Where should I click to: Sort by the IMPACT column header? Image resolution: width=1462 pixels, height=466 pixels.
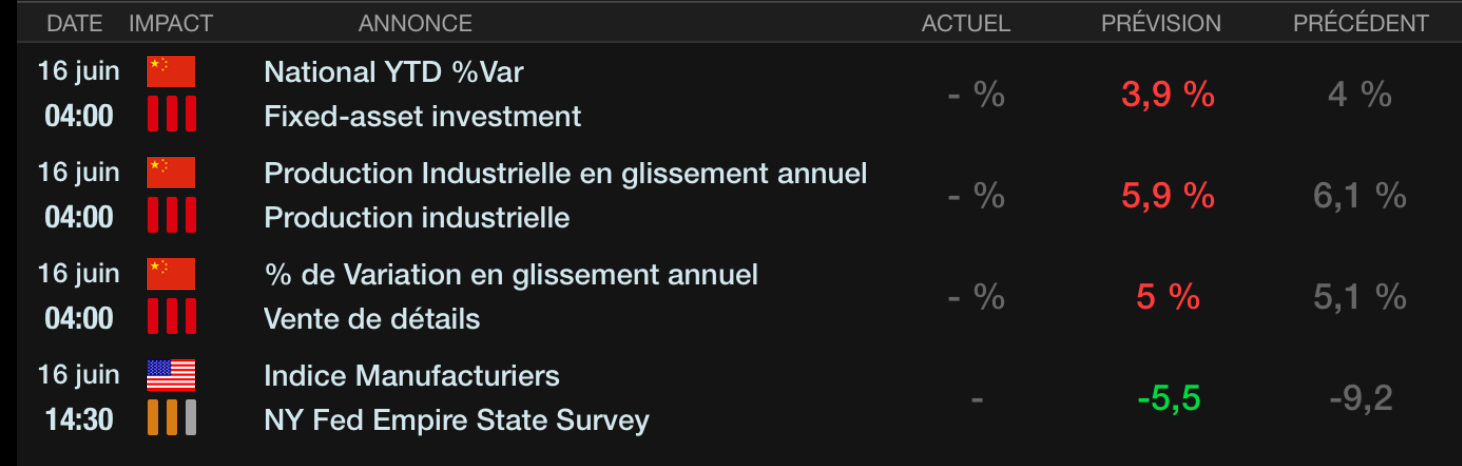coord(171,23)
